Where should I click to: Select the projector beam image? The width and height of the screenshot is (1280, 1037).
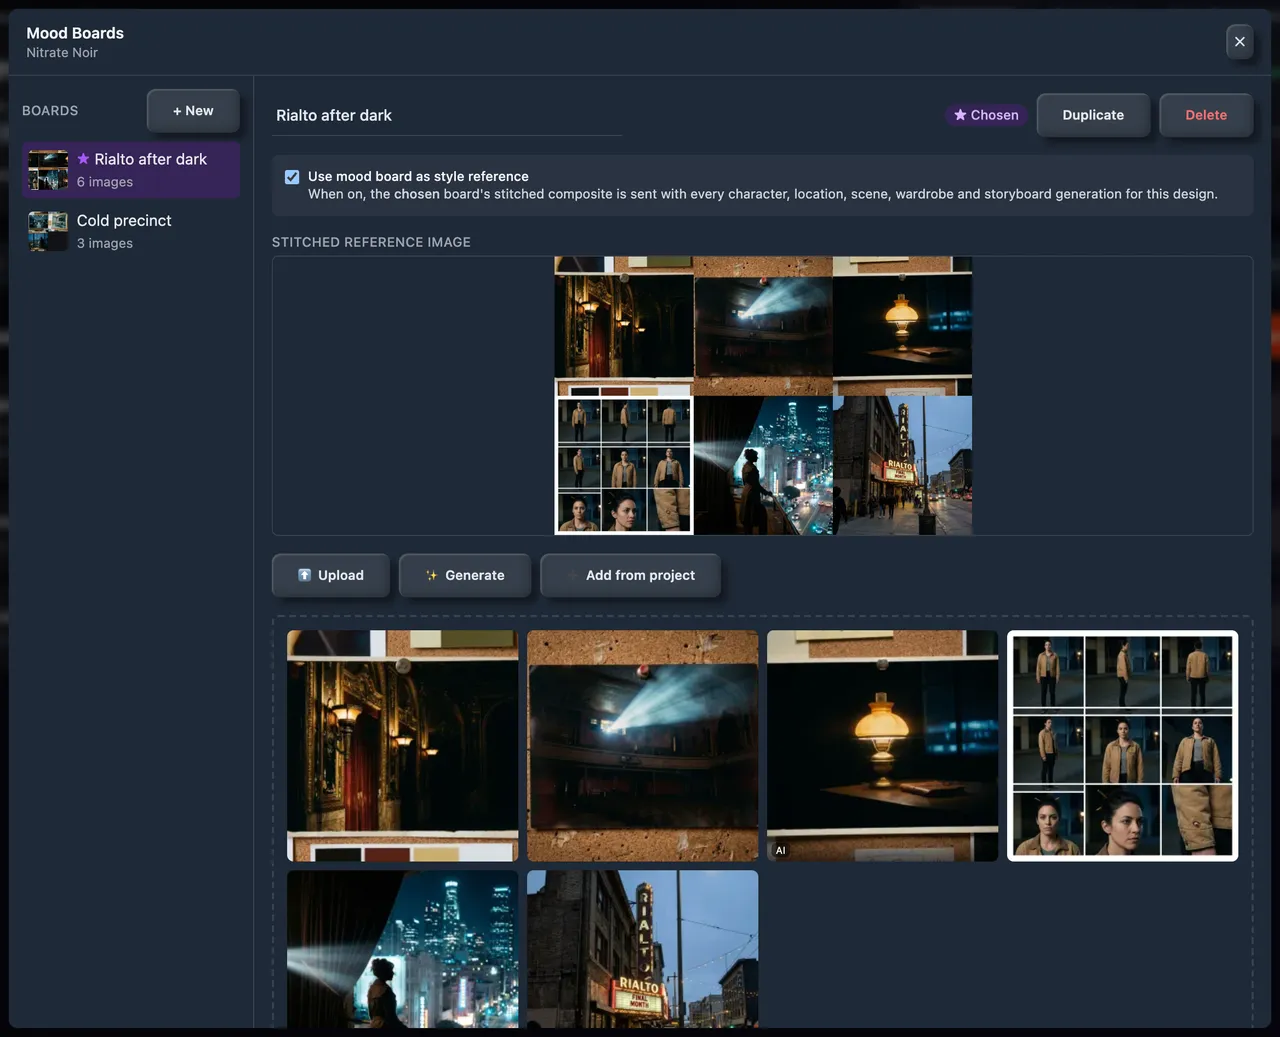click(643, 745)
